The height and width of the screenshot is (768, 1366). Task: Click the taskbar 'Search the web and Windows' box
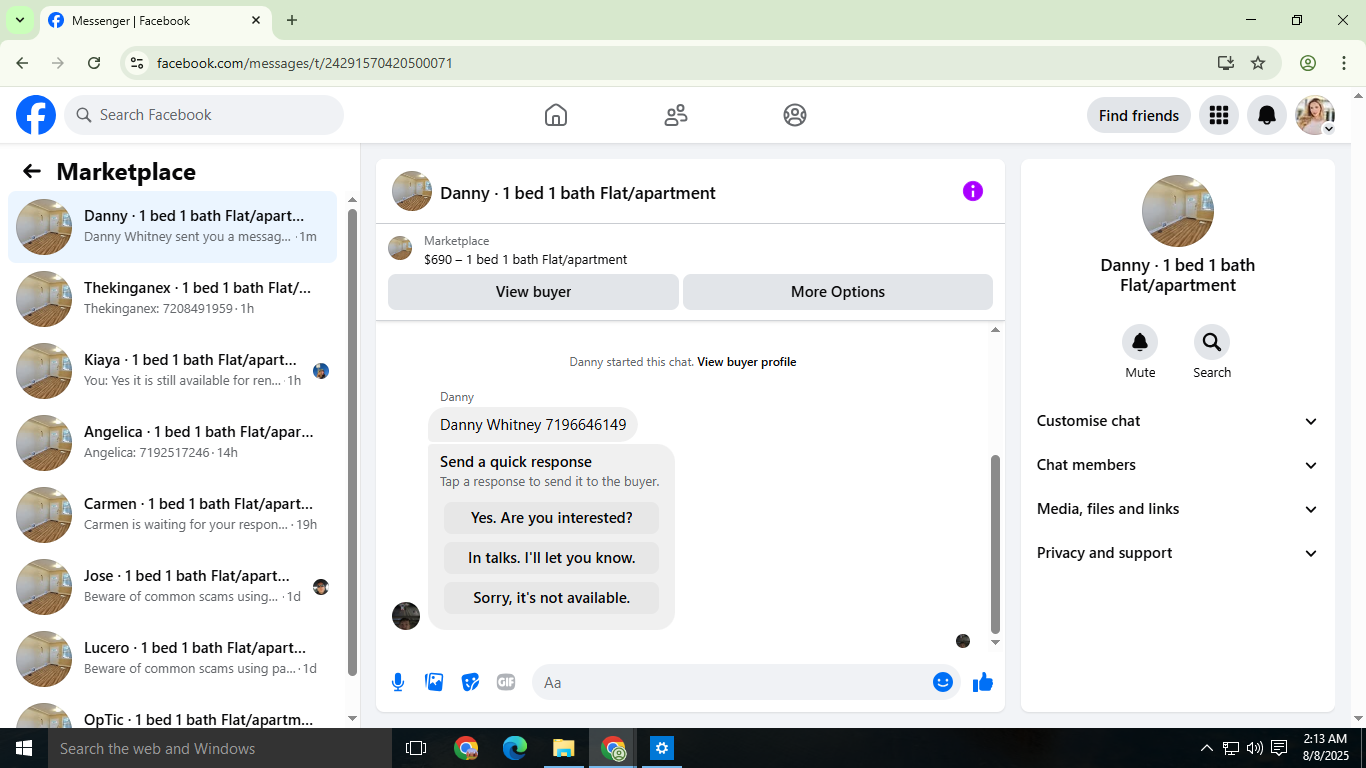(x=220, y=748)
